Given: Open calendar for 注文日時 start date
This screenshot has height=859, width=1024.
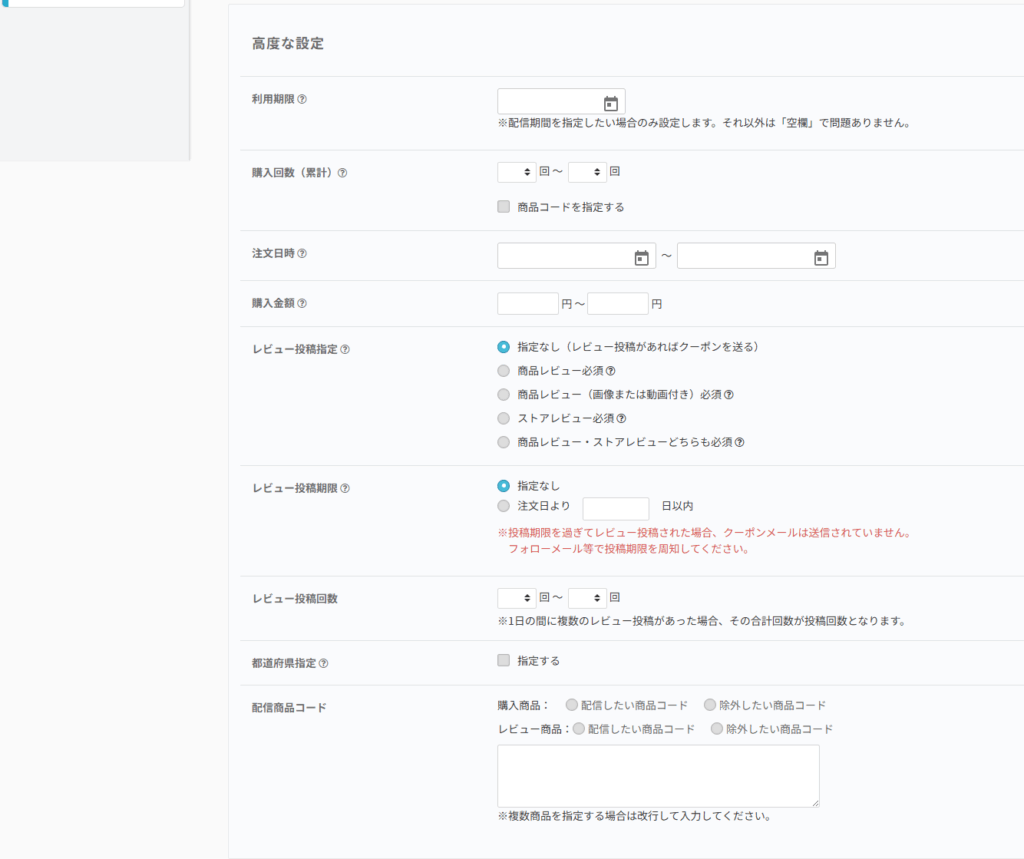Looking at the screenshot, I should [x=641, y=258].
